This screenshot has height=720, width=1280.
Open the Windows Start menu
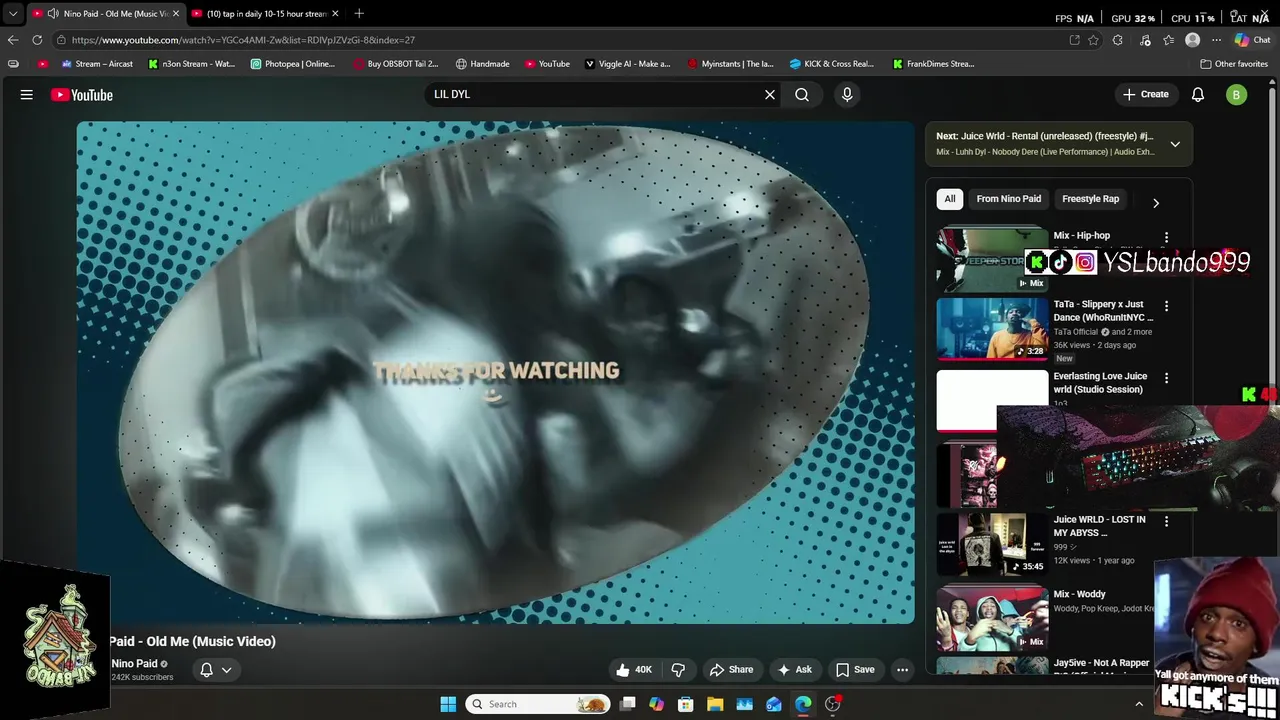click(448, 704)
